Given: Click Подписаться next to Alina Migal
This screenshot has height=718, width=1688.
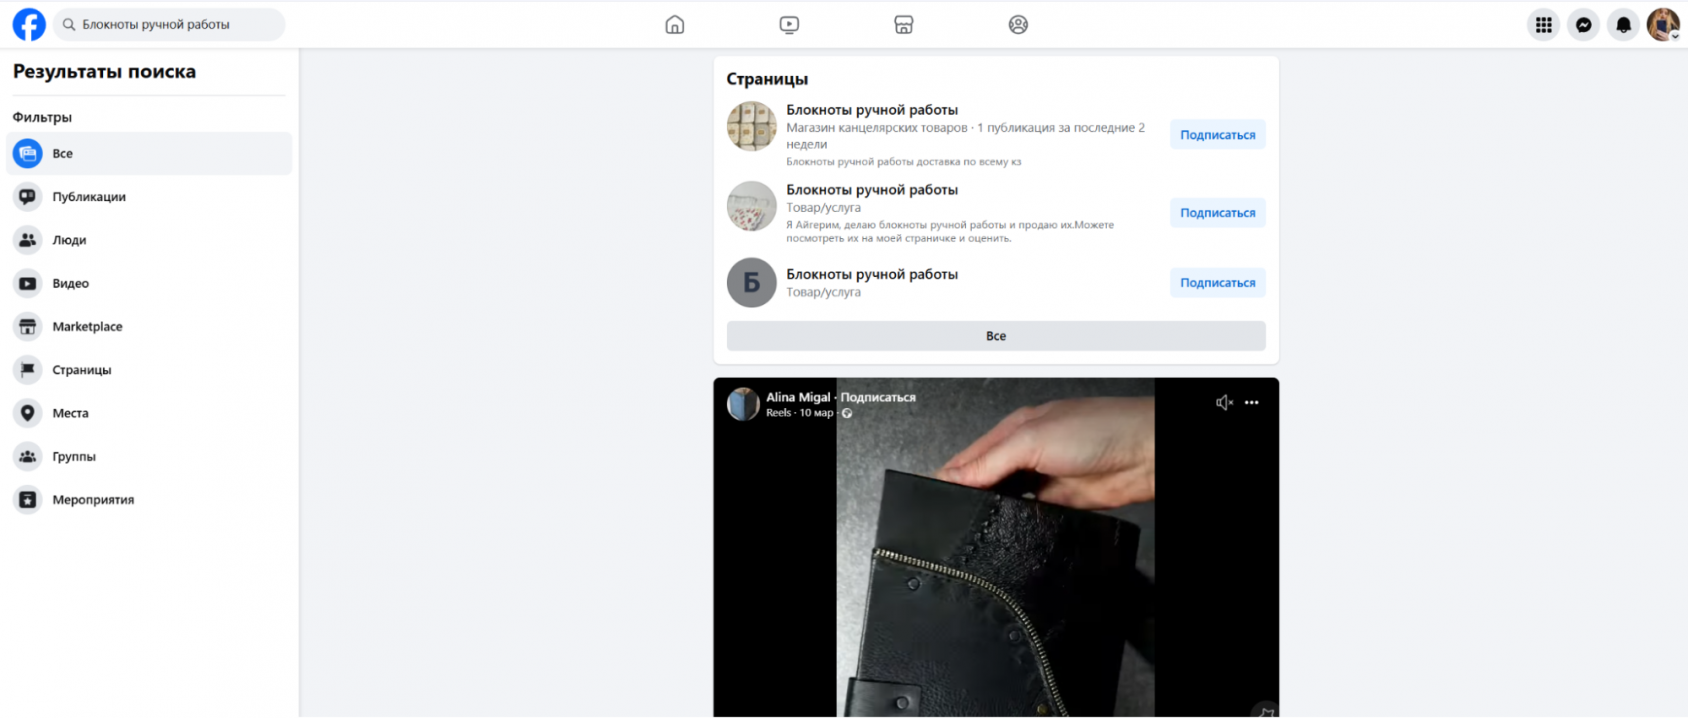Looking at the screenshot, I should pyautogui.click(x=878, y=397).
